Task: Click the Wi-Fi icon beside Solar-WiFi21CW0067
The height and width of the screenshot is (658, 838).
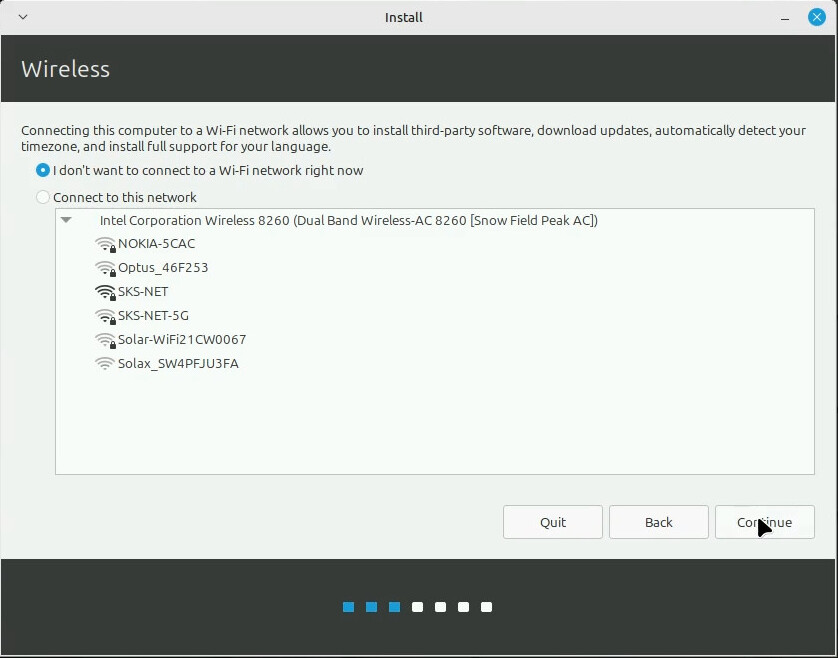Action: [x=105, y=340]
